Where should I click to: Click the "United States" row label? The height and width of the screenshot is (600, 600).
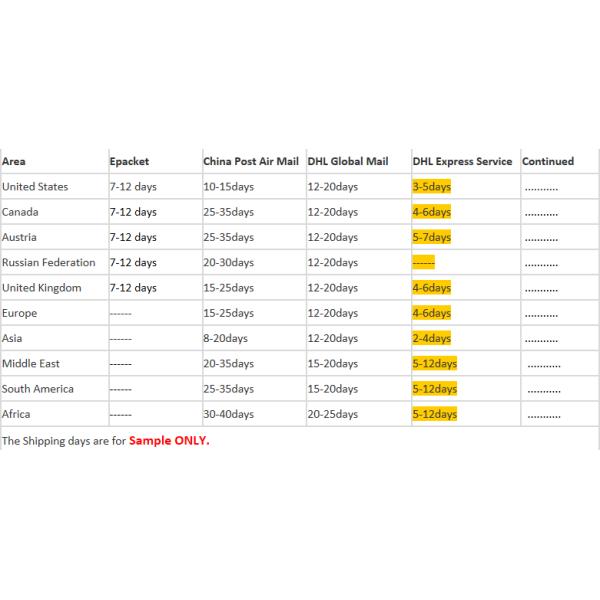pos(35,186)
